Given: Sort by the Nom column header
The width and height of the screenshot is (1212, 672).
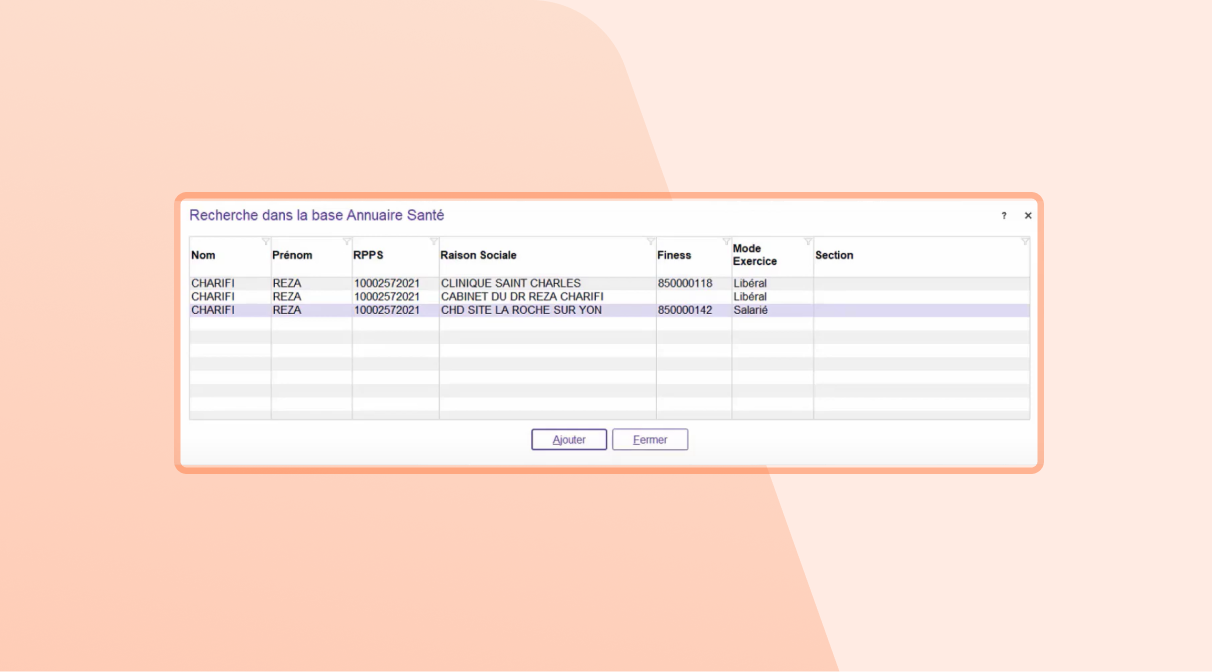Looking at the screenshot, I should [204, 256].
